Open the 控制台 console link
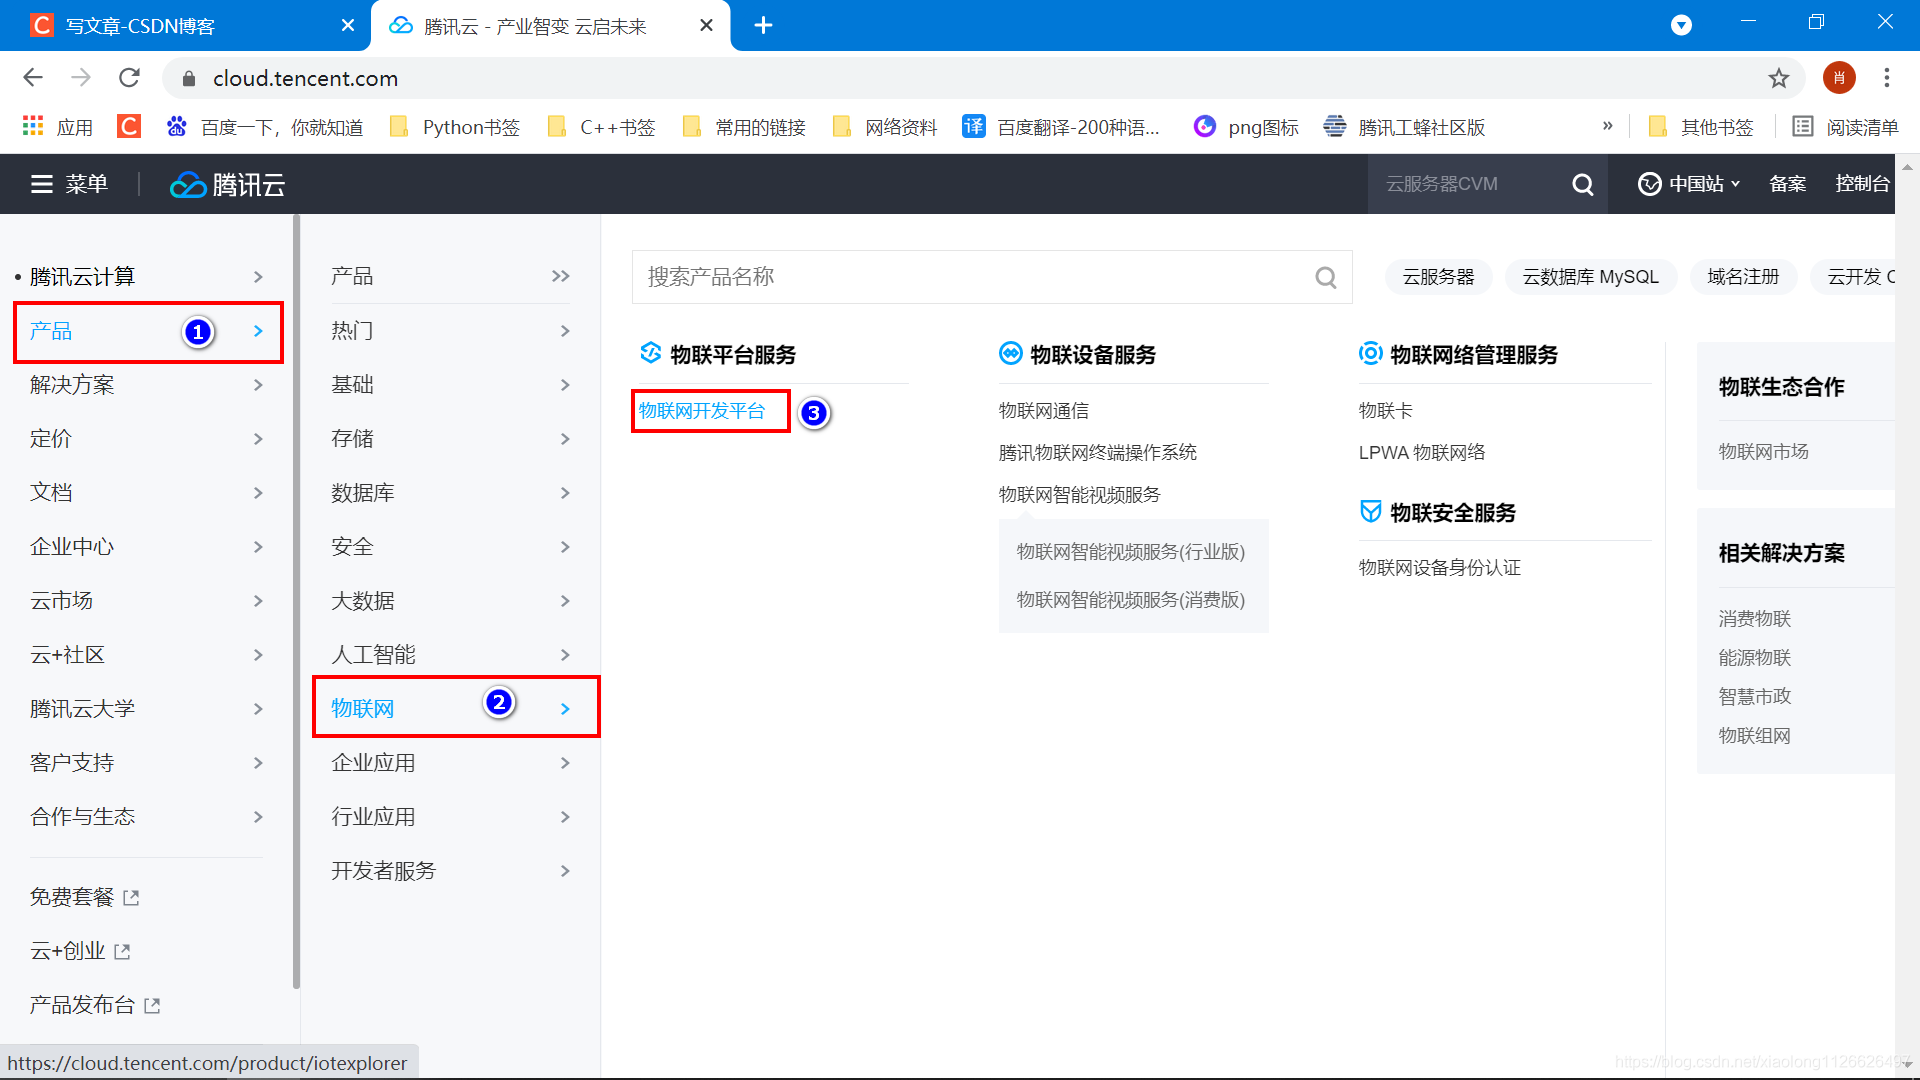Screen dimensions: 1920x1080 (x=1862, y=184)
